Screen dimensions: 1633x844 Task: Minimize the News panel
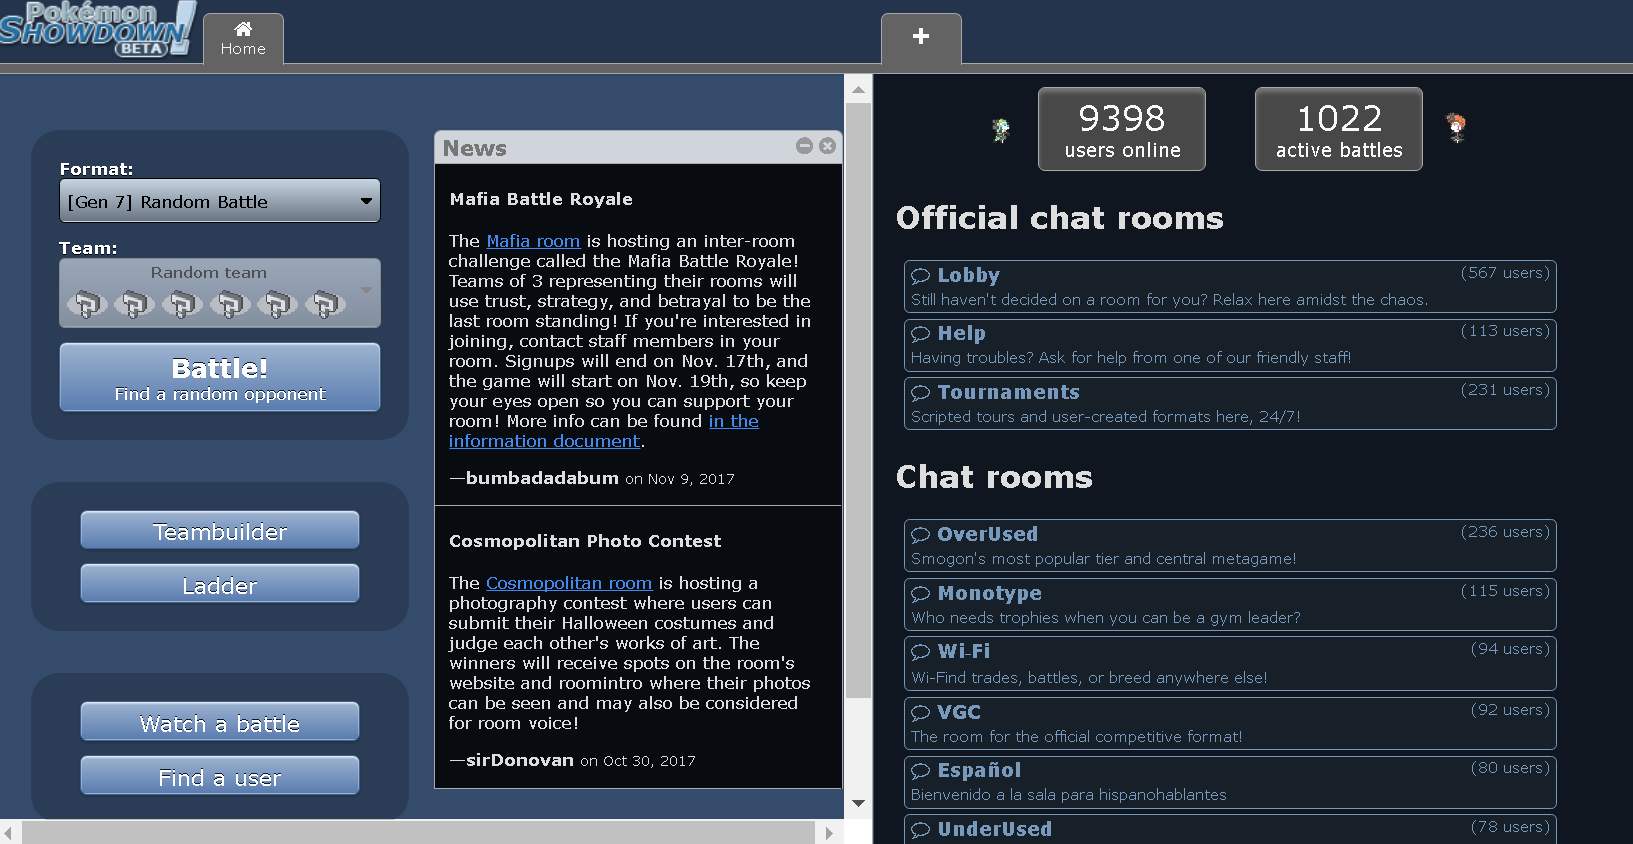pyautogui.click(x=804, y=146)
